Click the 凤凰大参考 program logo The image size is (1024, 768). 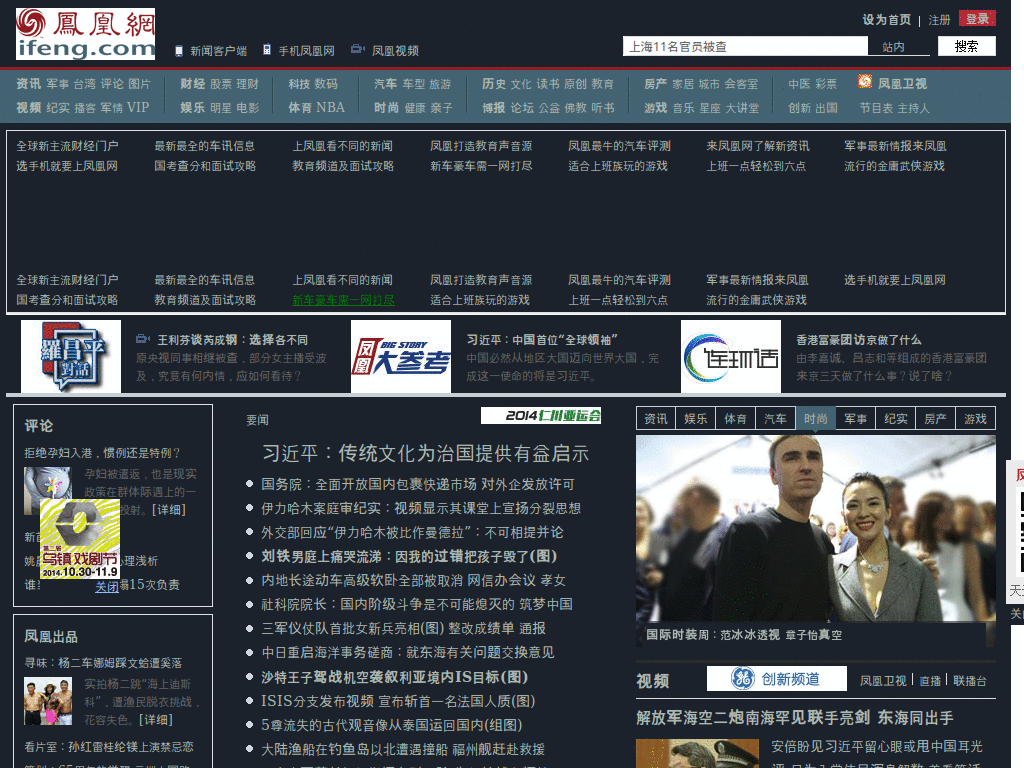coord(400,356)
